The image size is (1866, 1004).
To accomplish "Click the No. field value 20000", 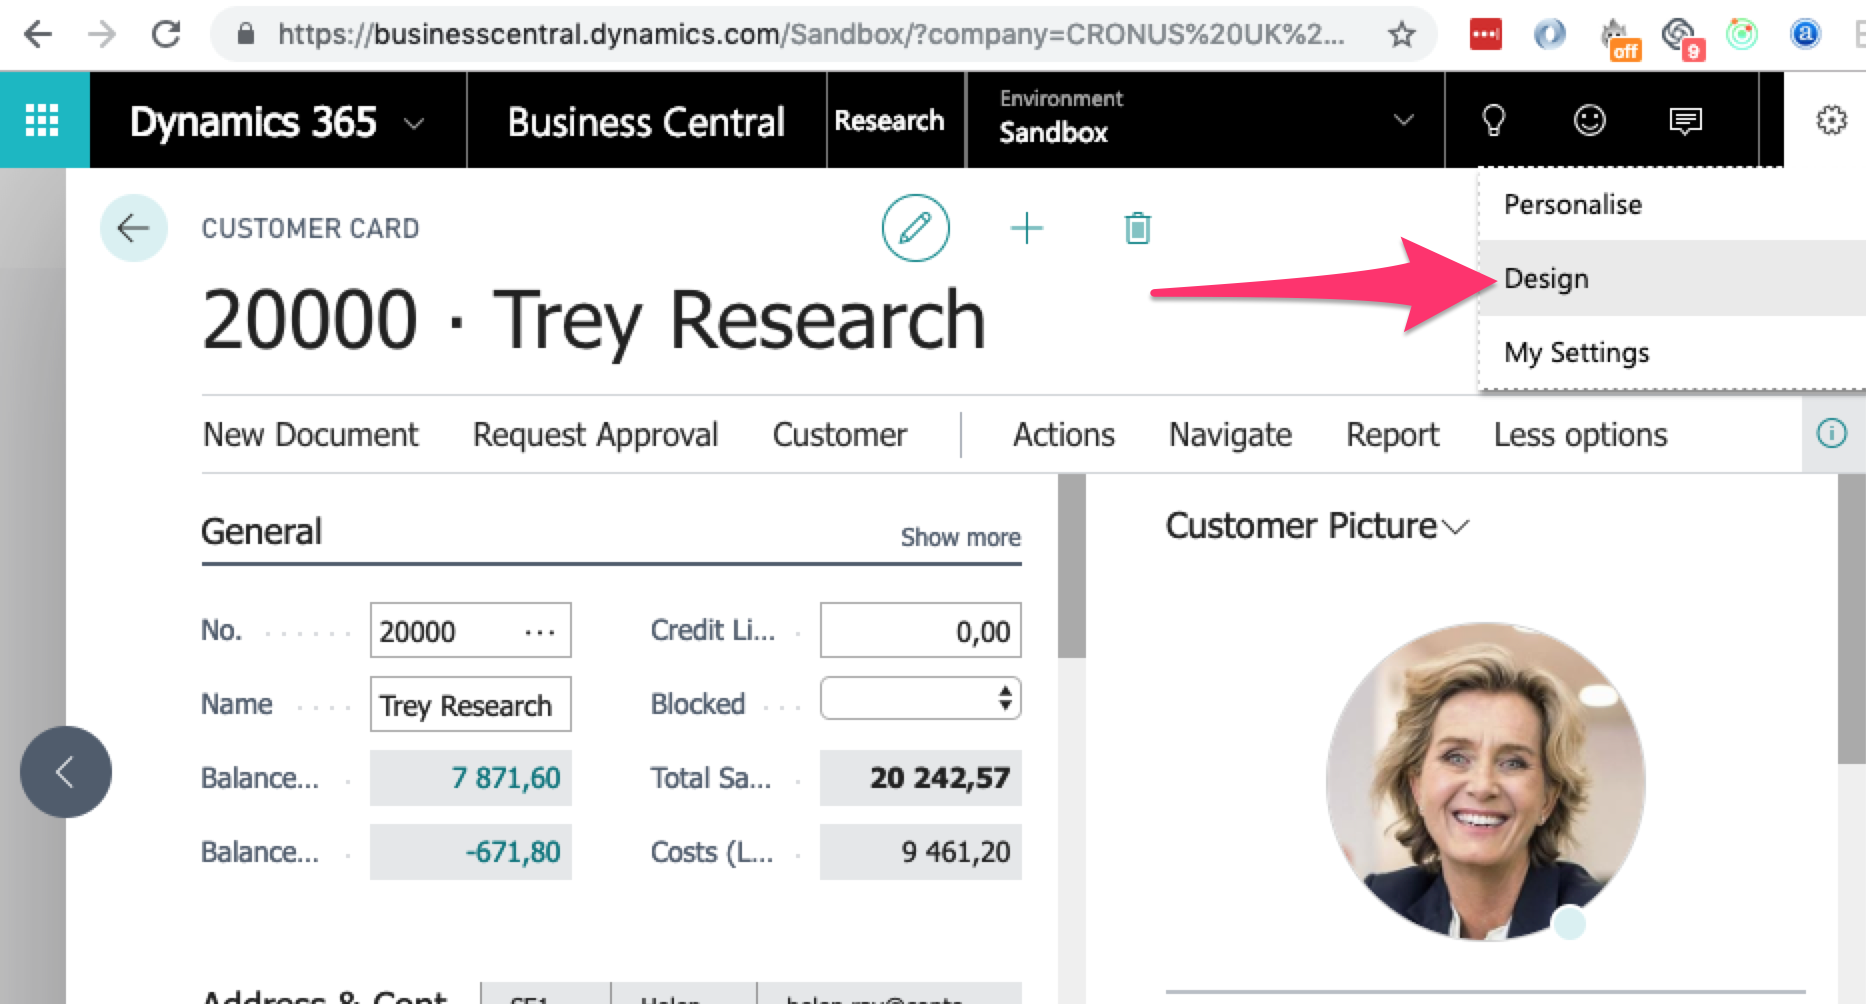I will (418, 632).
